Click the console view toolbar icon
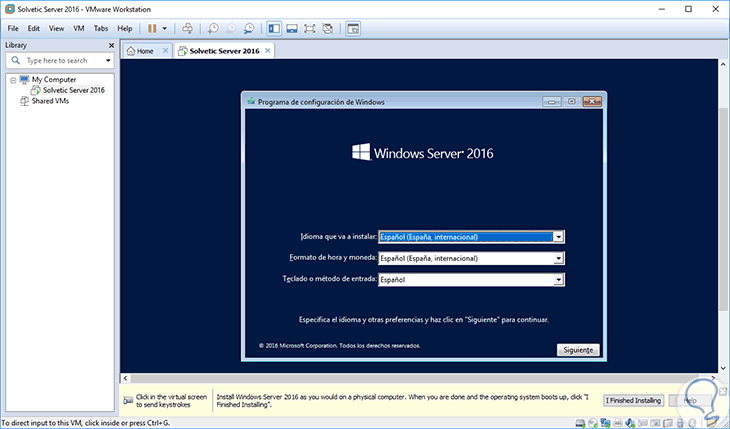The width and height of the screenshot is (730, 429). pyautogui.click(x=353, y=28)
